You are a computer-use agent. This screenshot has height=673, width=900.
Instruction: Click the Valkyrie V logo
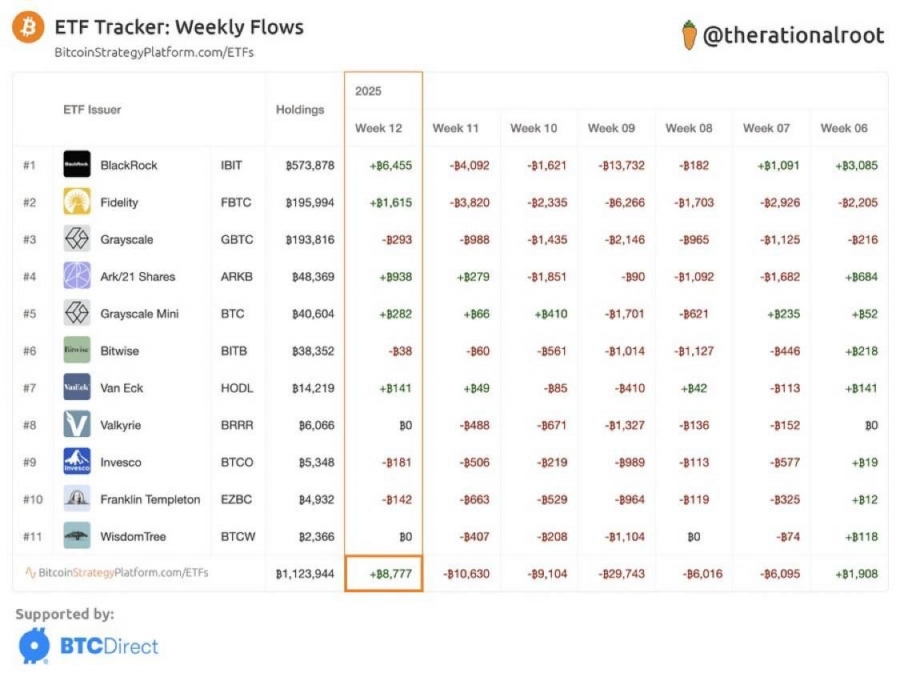click(77, 425)
